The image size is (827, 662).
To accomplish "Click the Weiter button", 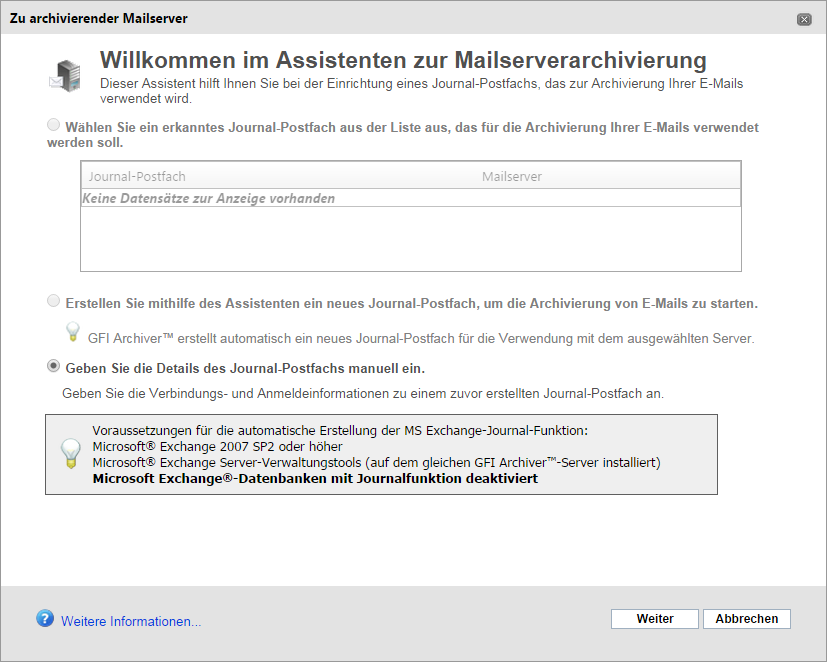I will pyautogui.click(x=655, y=619).
